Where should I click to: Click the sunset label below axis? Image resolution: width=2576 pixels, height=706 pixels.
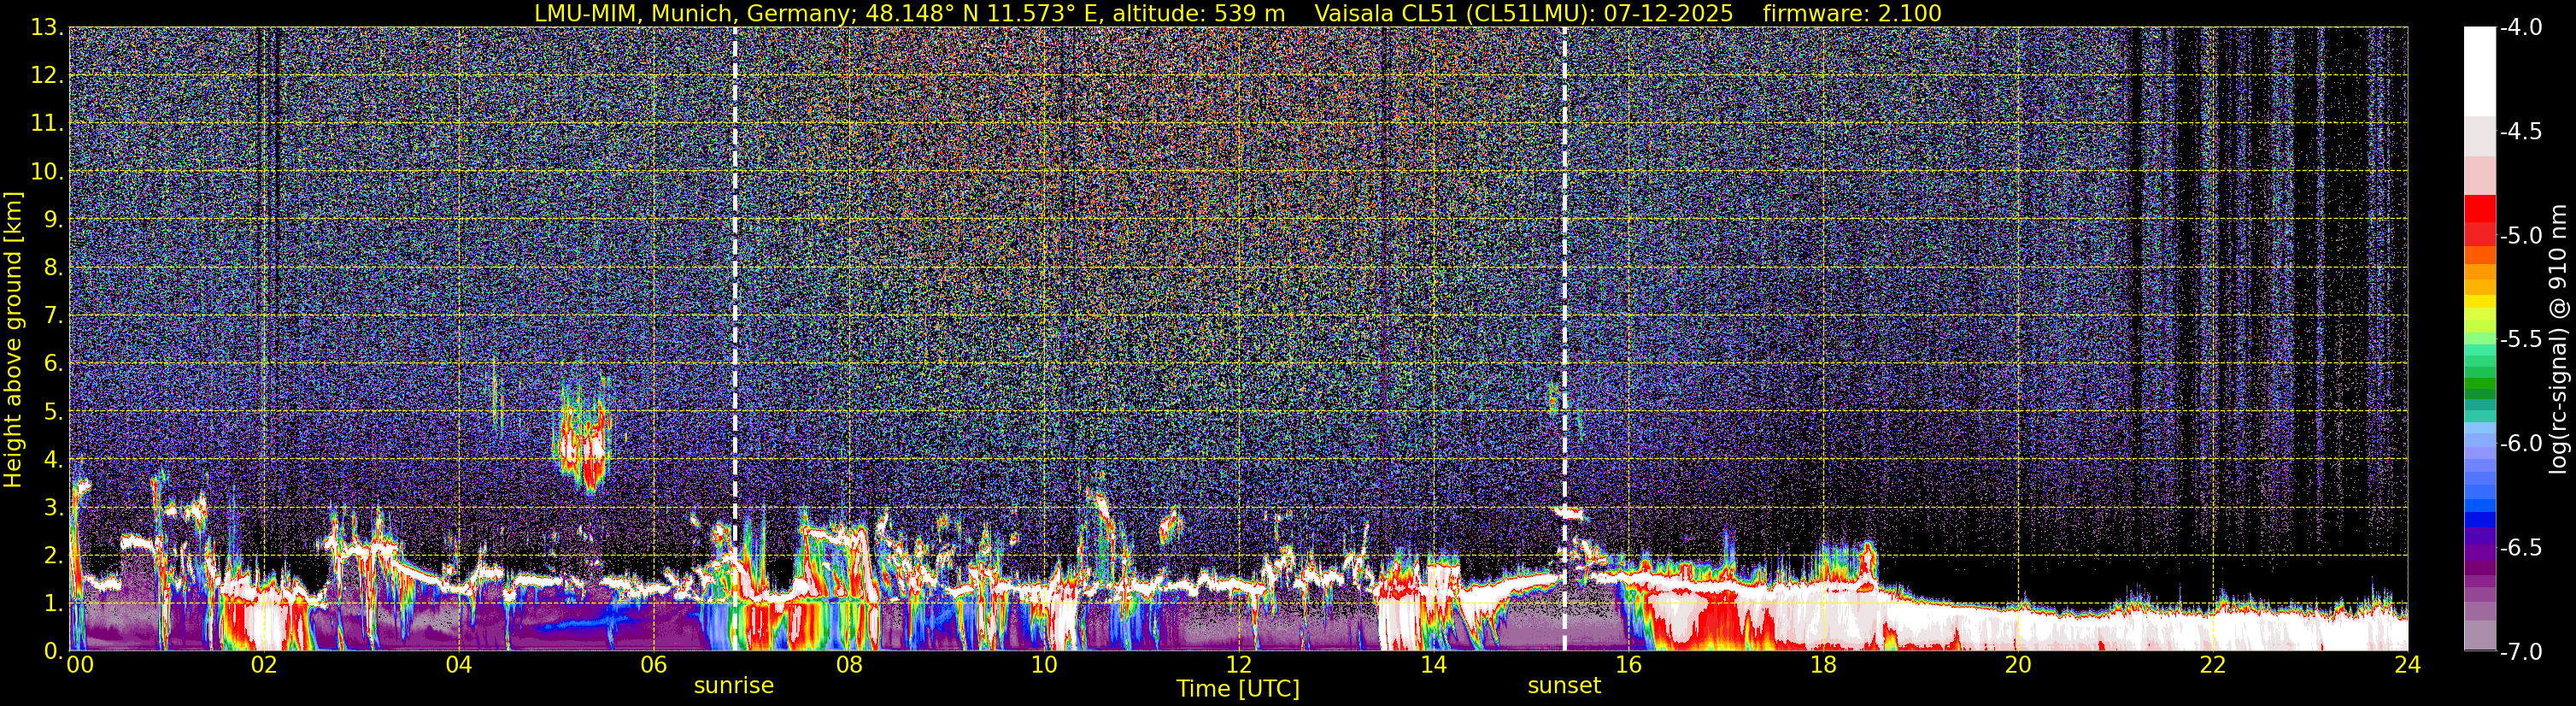pos(1564,686)
